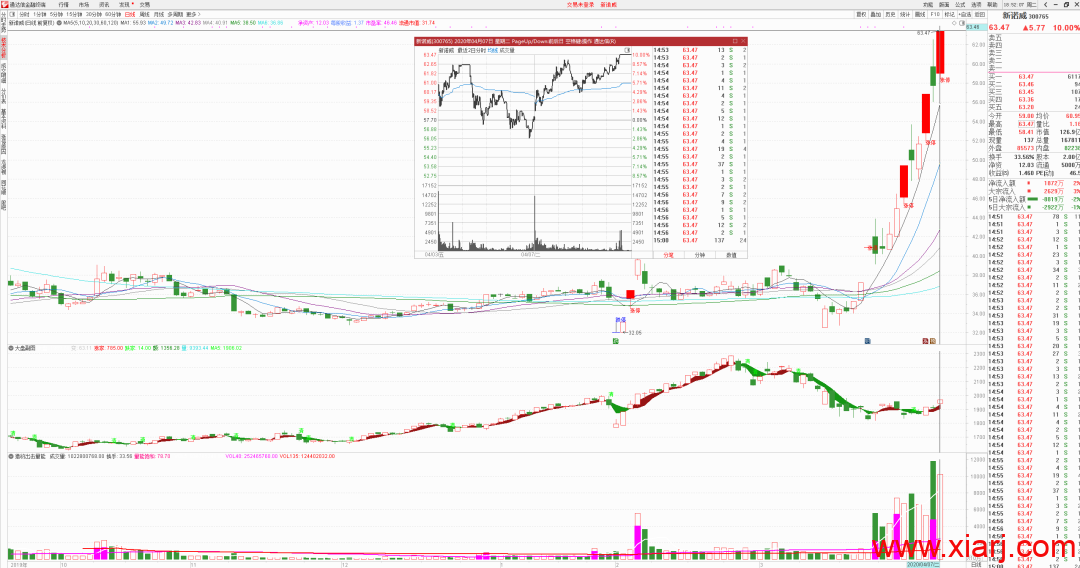Image resolution: width=1080 pixels, height=568 pixels.
Task: Click the 63.47 latest price value
Action: [x=999, y=28]
